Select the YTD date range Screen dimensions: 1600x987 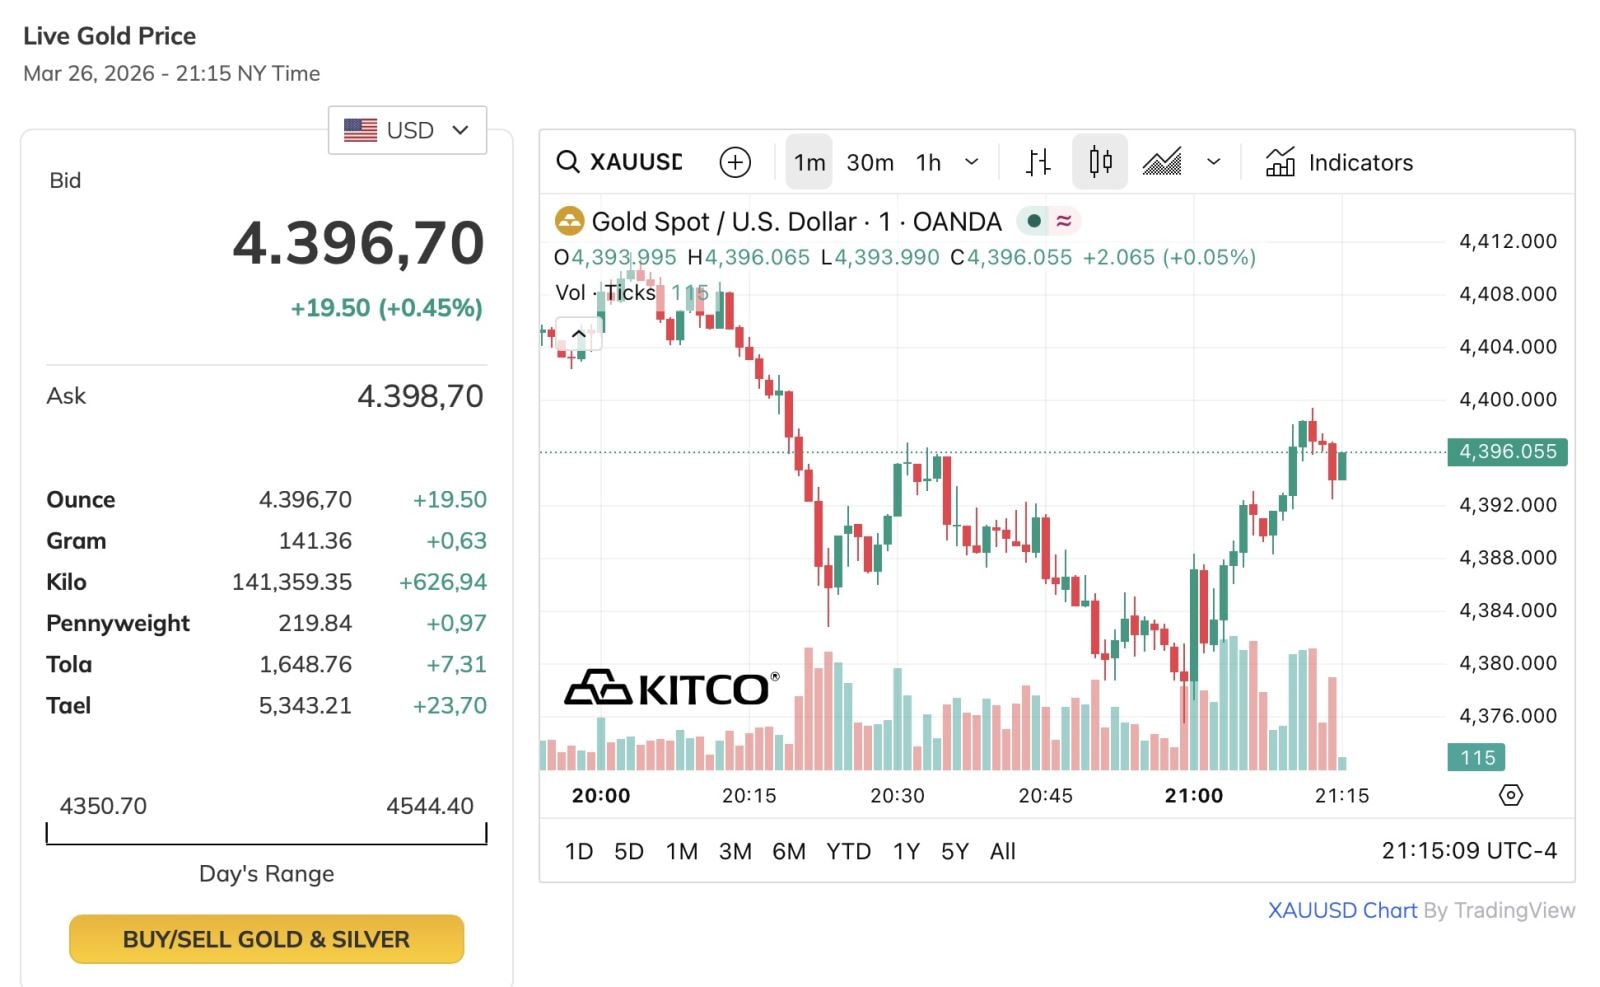pyautogui.click(x=848, y=851)
